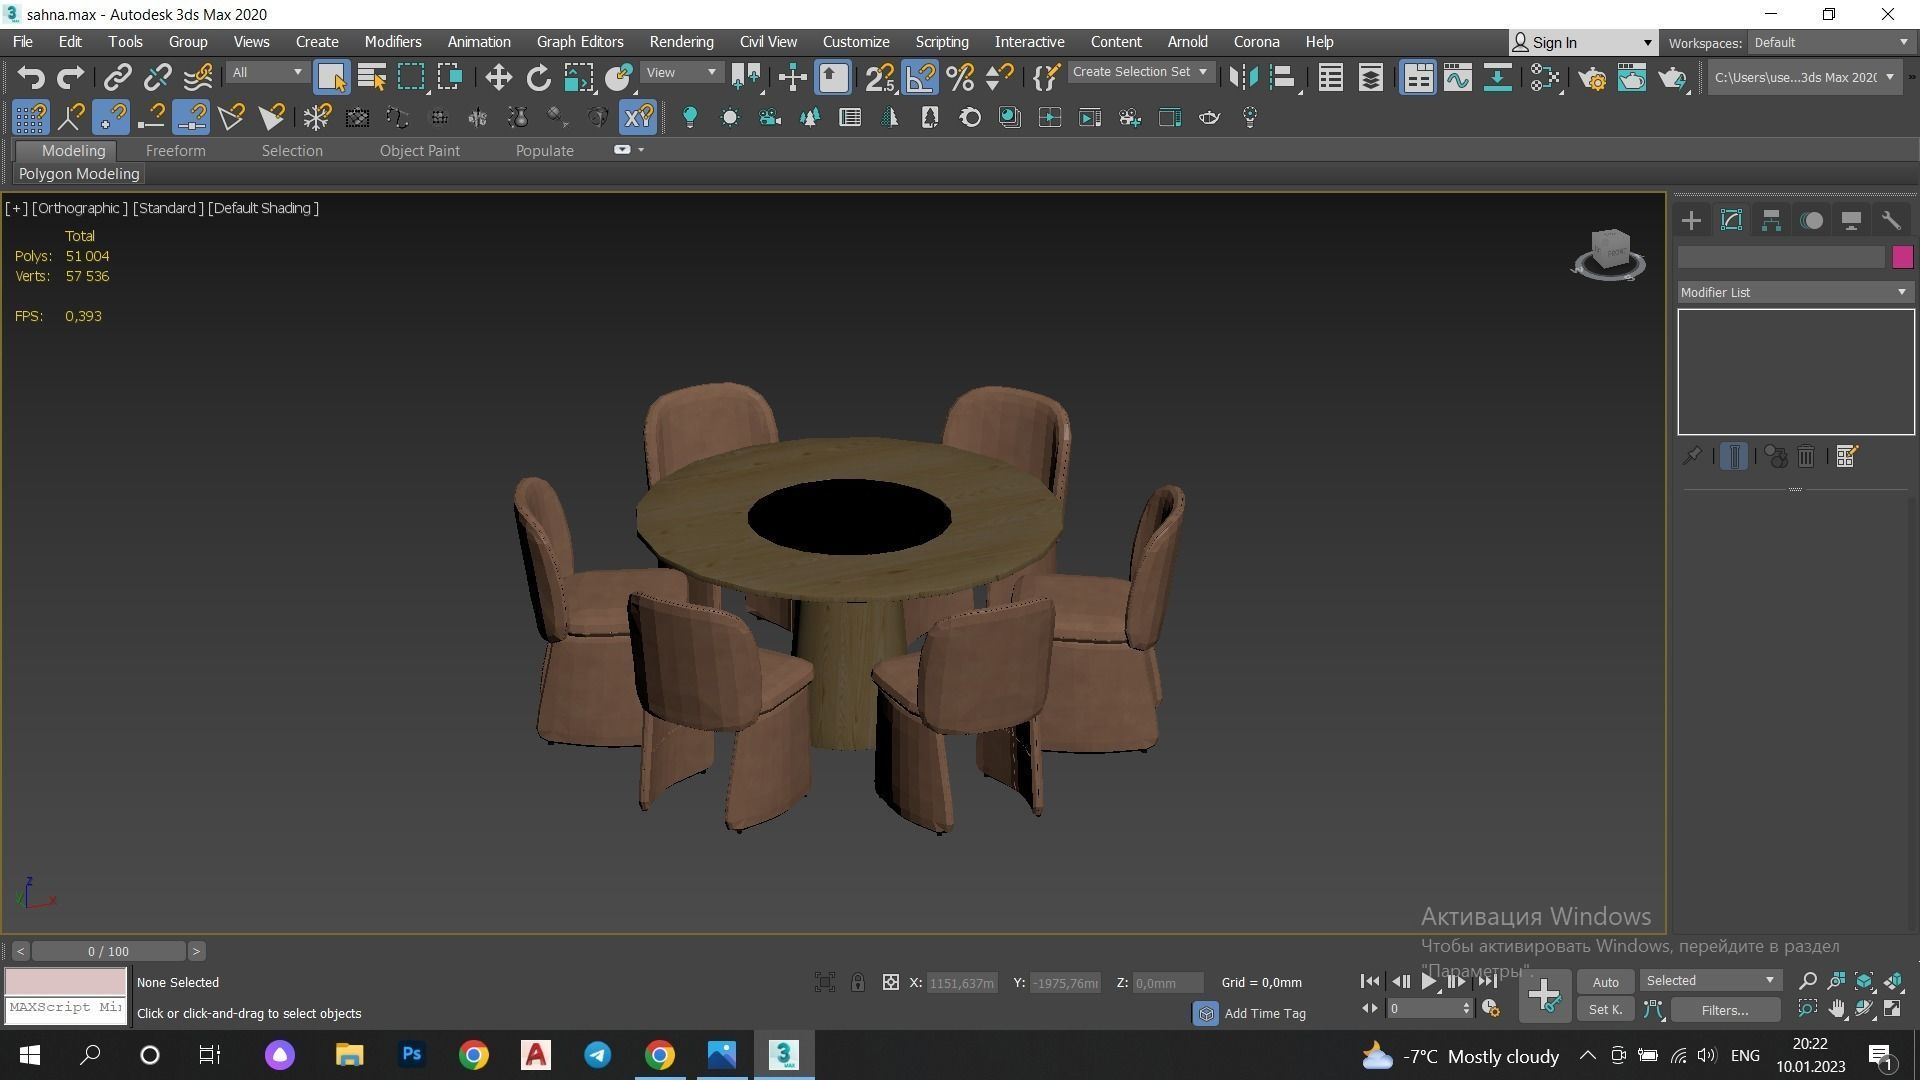The width and height of the screenshot is (1920, 1080).
Task: Open the Display command panel tab
Action: pyautogui.click(x=1851, y=220)
